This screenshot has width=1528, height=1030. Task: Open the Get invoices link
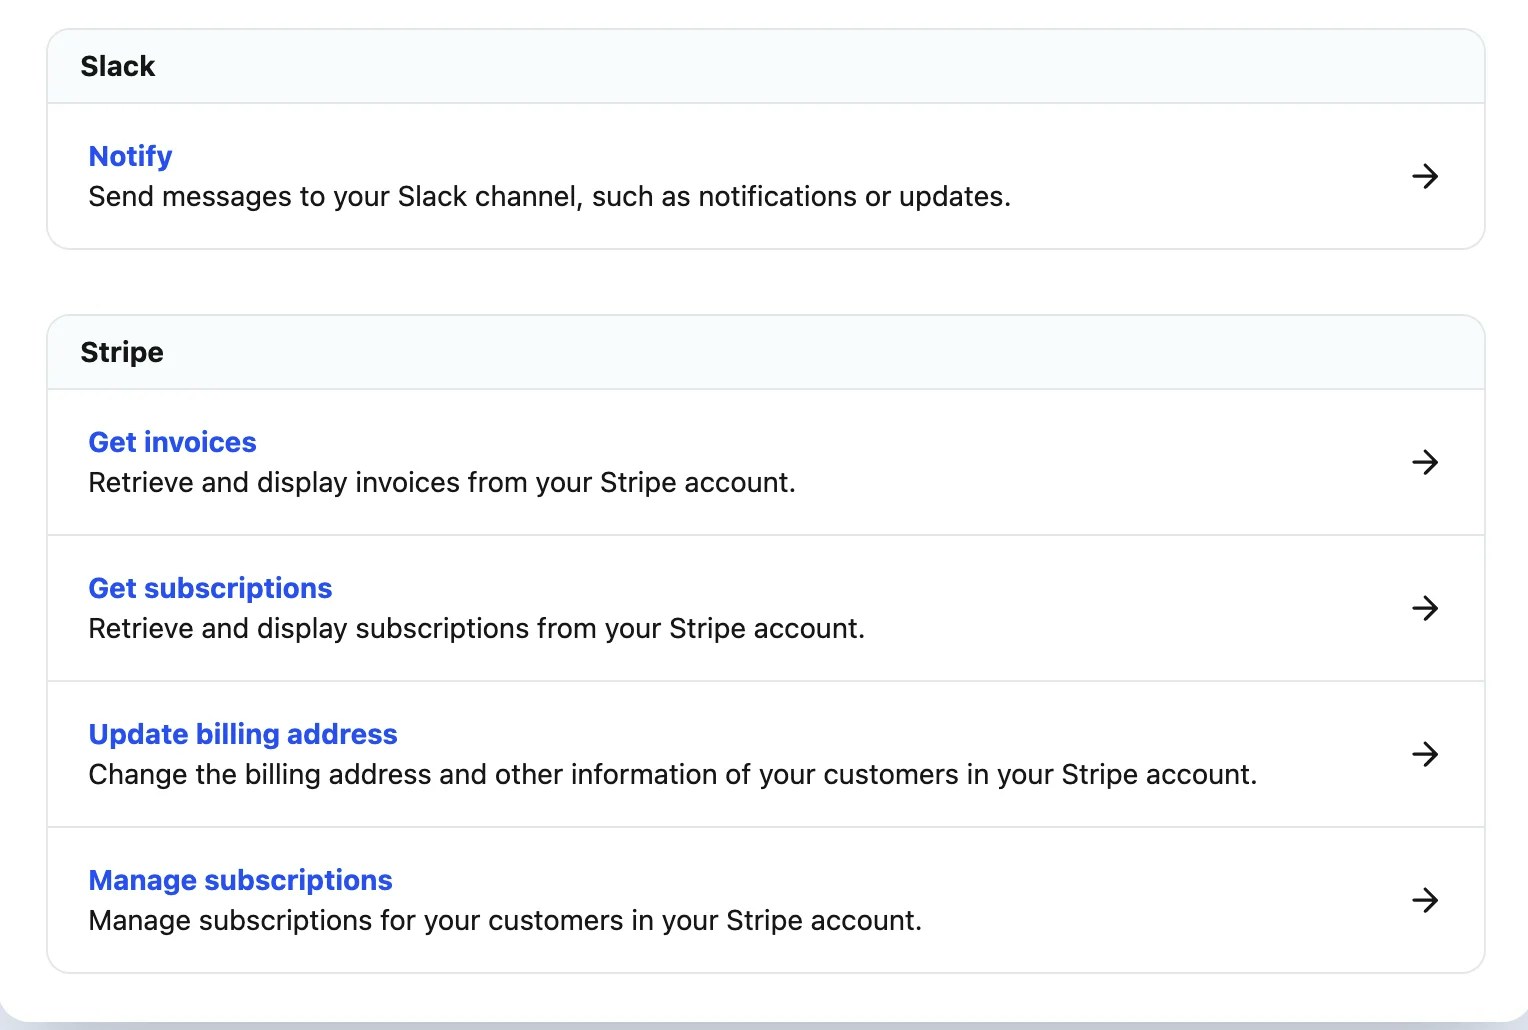pos(172,442)
